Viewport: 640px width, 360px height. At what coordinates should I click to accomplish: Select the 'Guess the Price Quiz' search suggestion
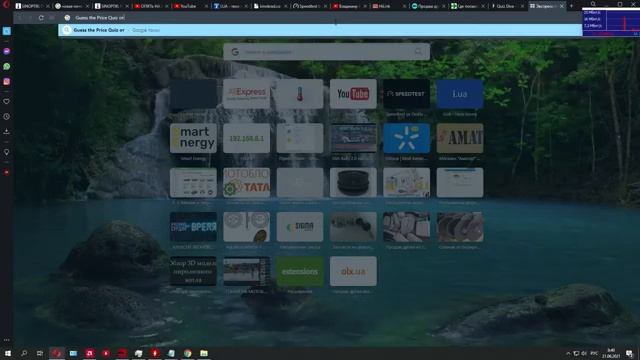(x=320, y=30)
